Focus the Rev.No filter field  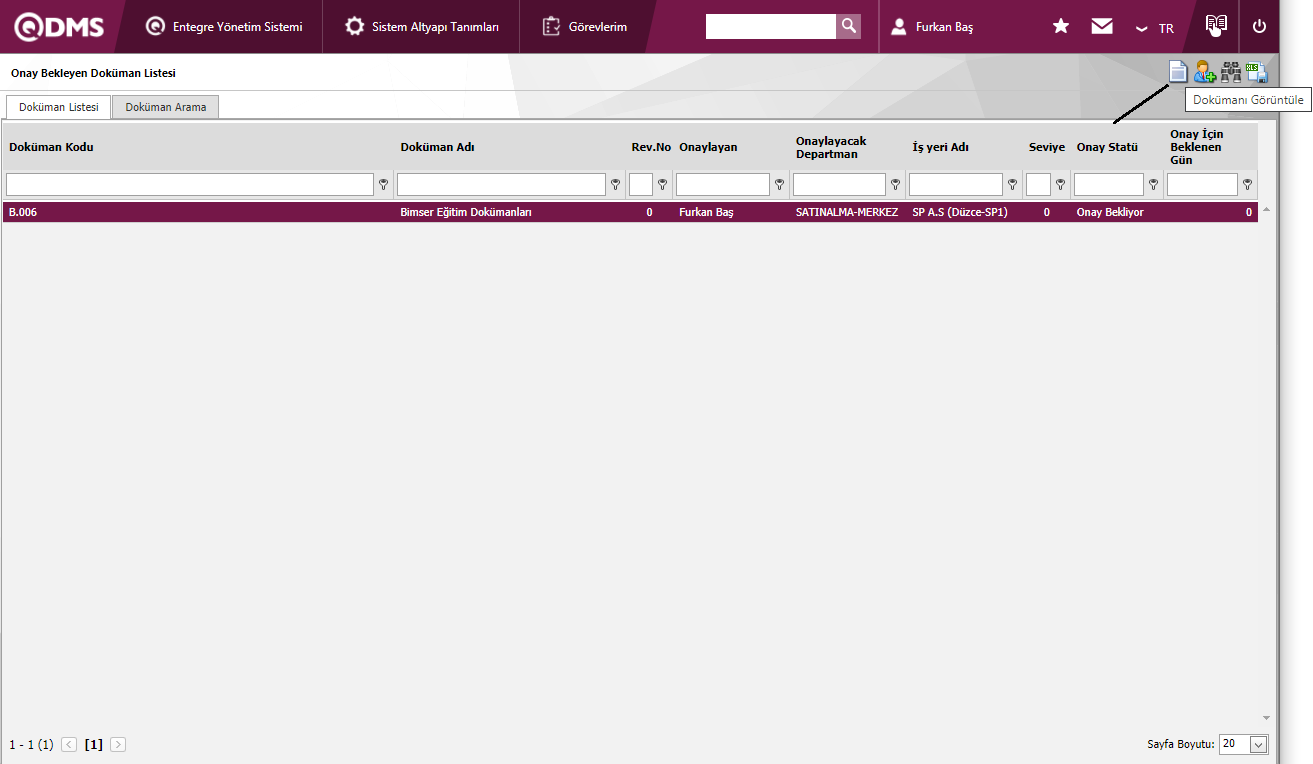[641, 185]
